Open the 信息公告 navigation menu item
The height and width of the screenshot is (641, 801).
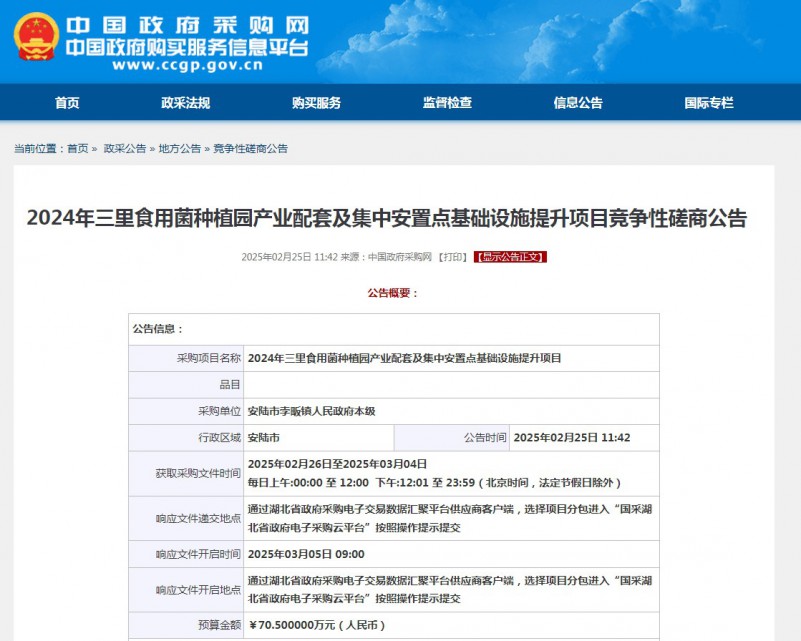(578, 103)
